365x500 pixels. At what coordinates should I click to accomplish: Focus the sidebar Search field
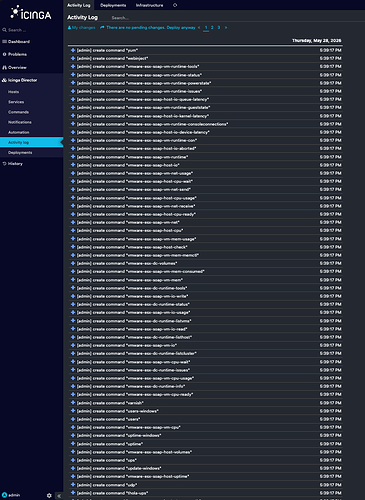click(x=31, y=30)
